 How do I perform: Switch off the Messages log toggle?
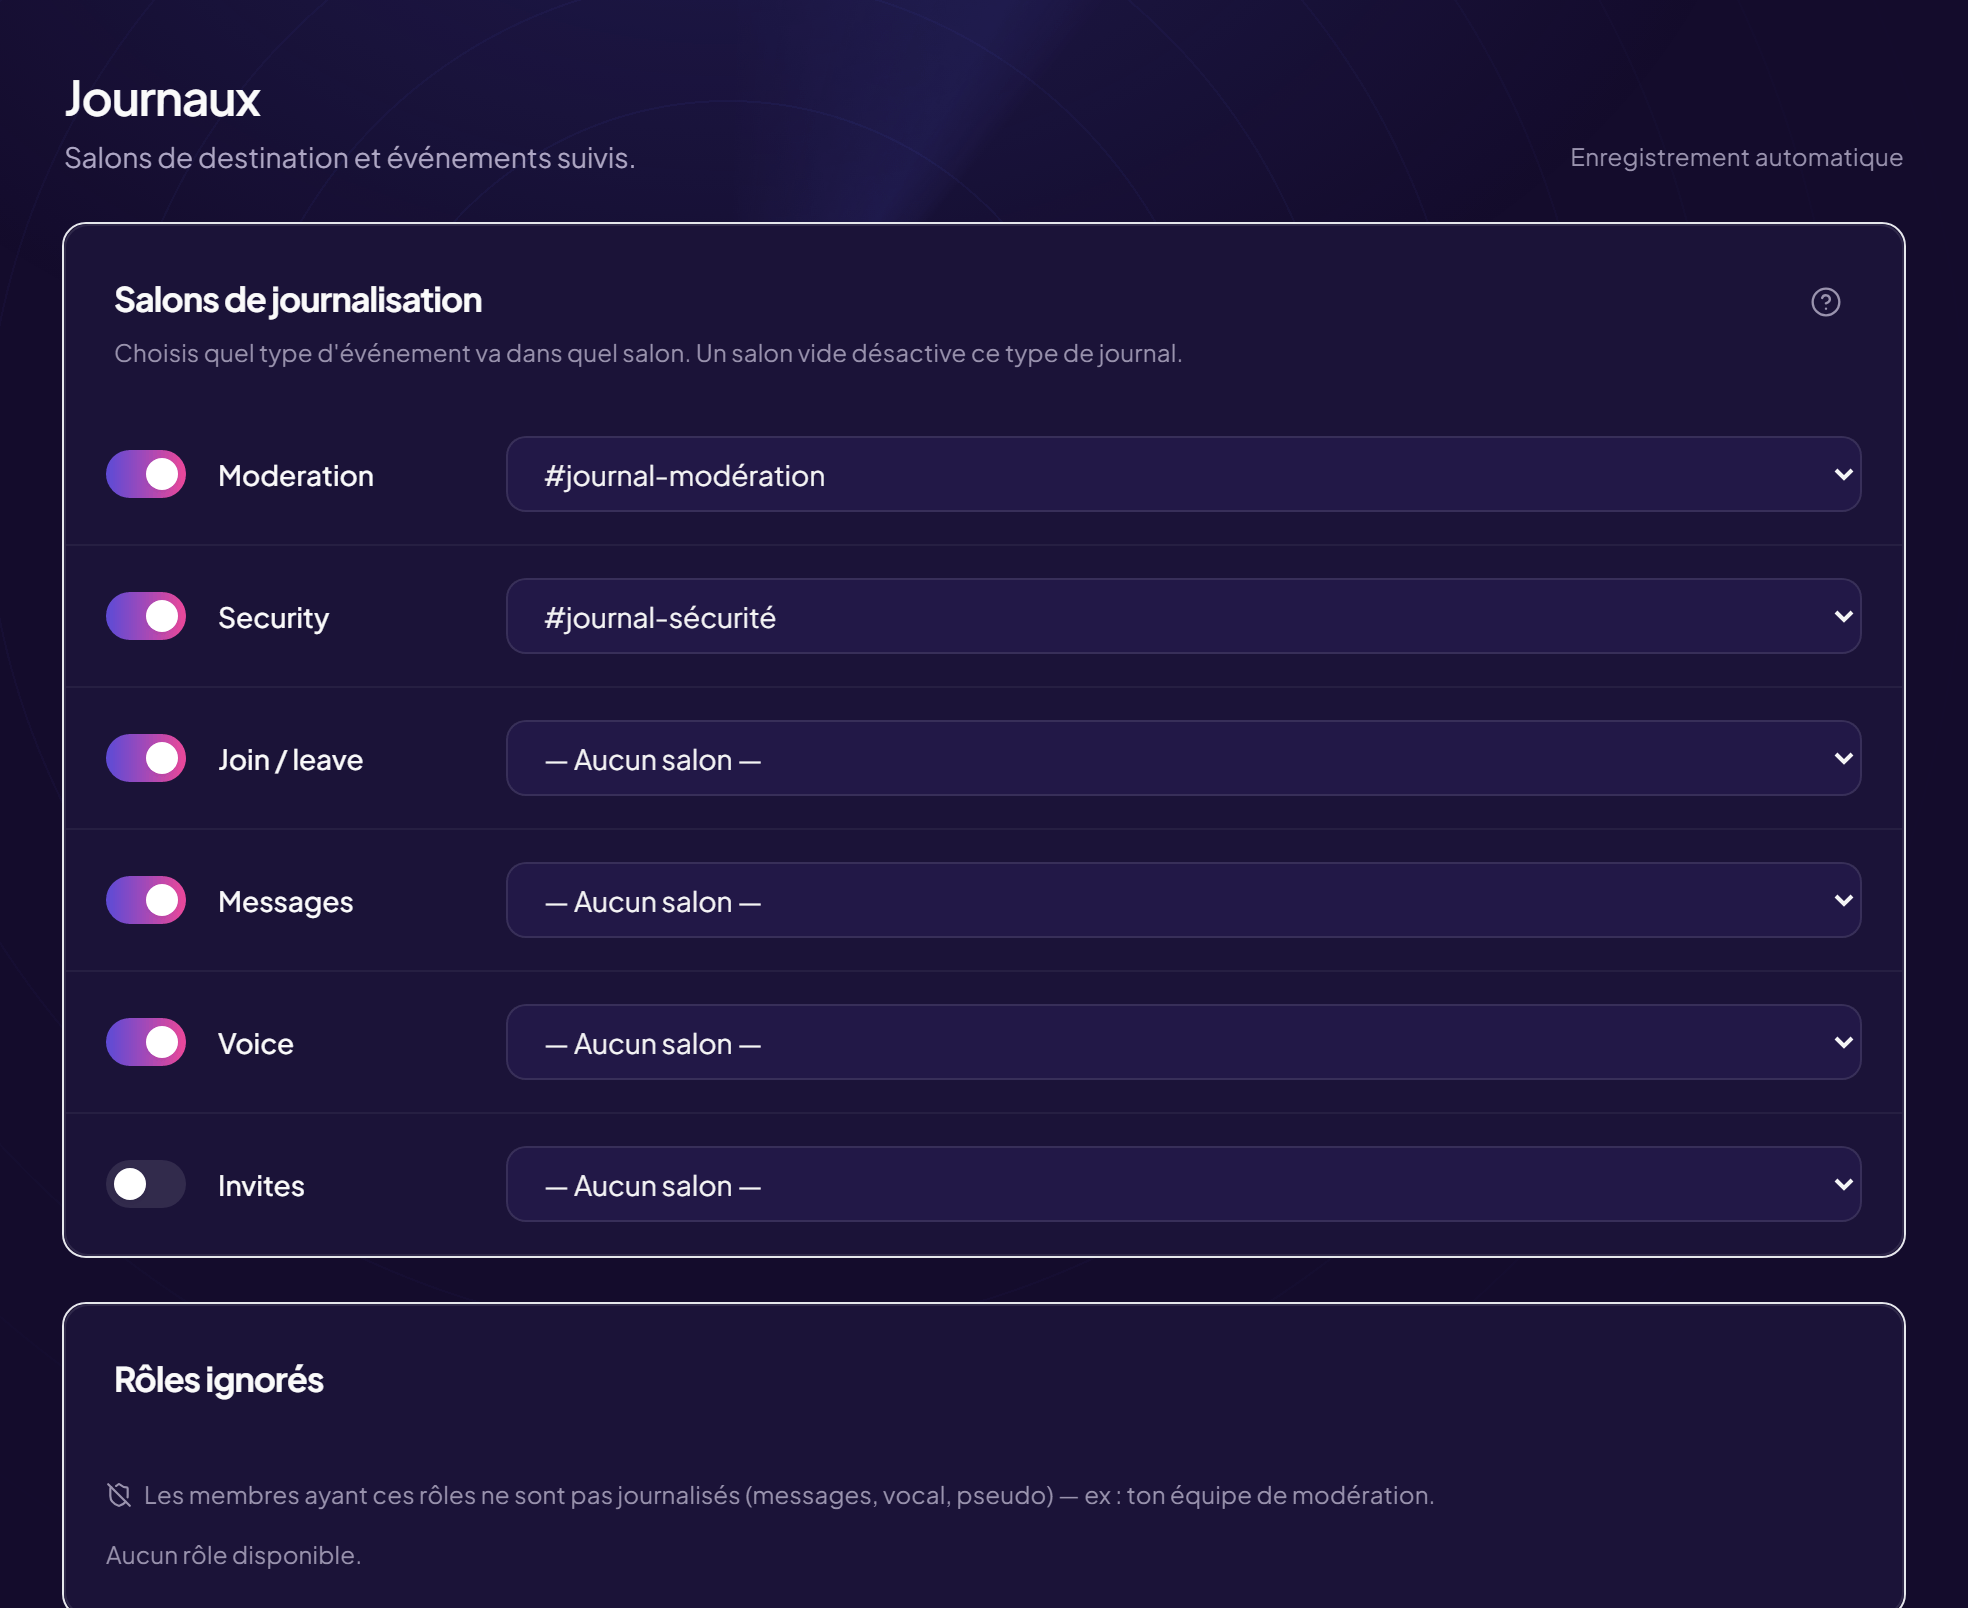(146, 900)
